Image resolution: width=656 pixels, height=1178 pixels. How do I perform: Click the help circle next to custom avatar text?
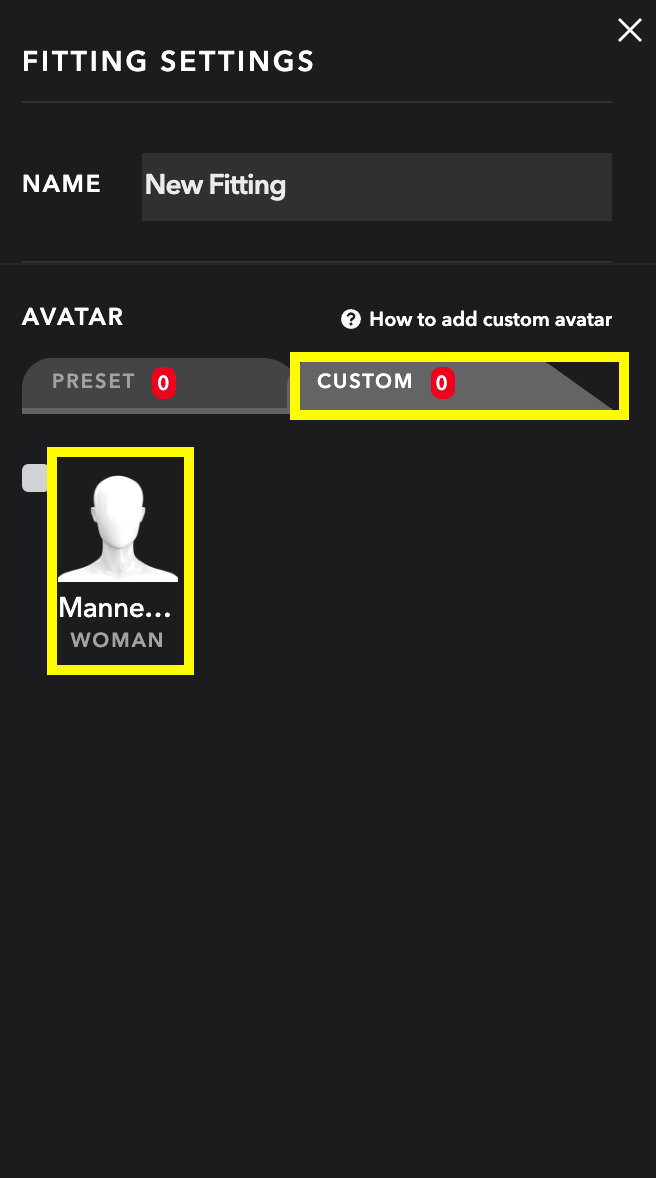click(x=351, y=319)
